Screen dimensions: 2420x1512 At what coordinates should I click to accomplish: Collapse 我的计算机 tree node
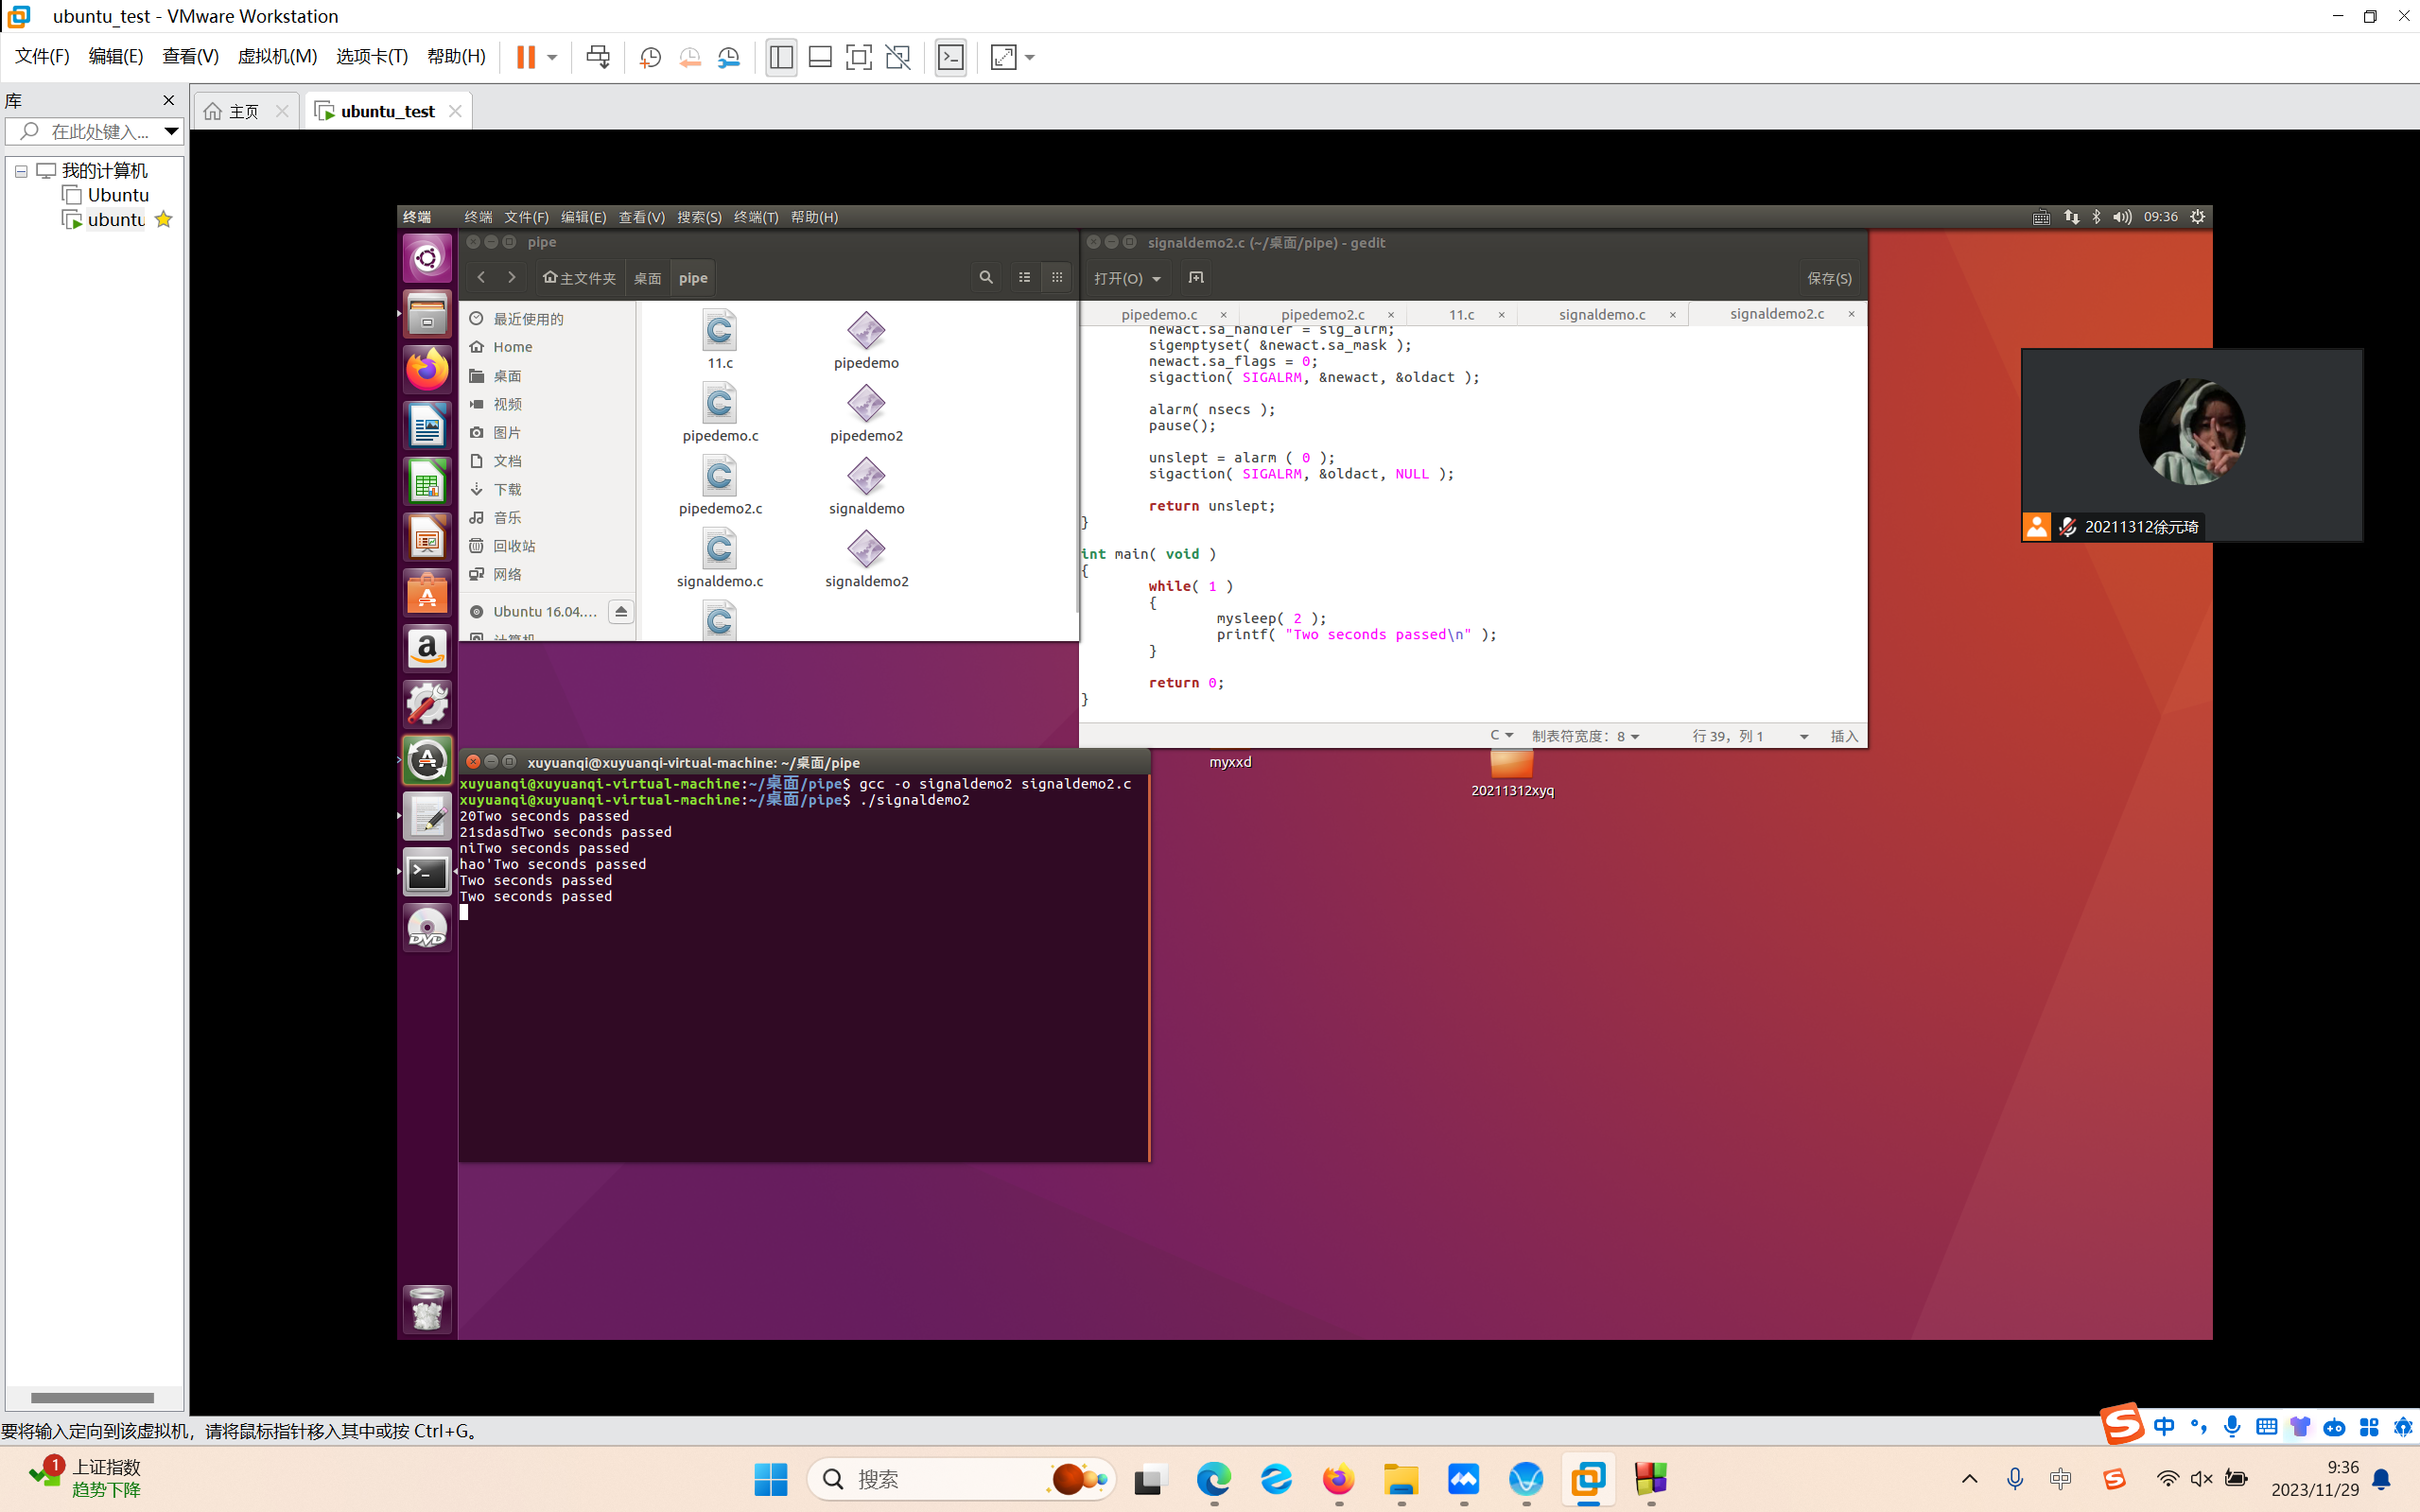click(x=21, y=171)
